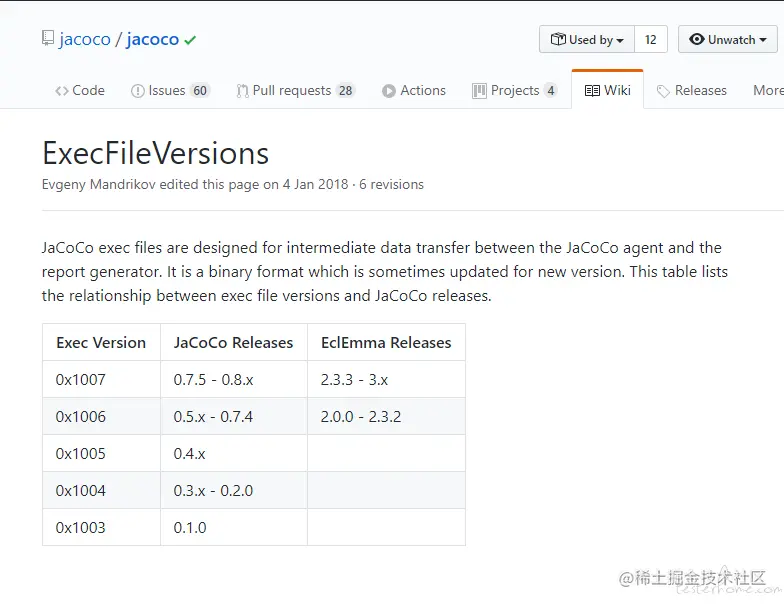Open the More tab menu
The width and height of the screenshot is (784, 605).
tap(768, 90)
